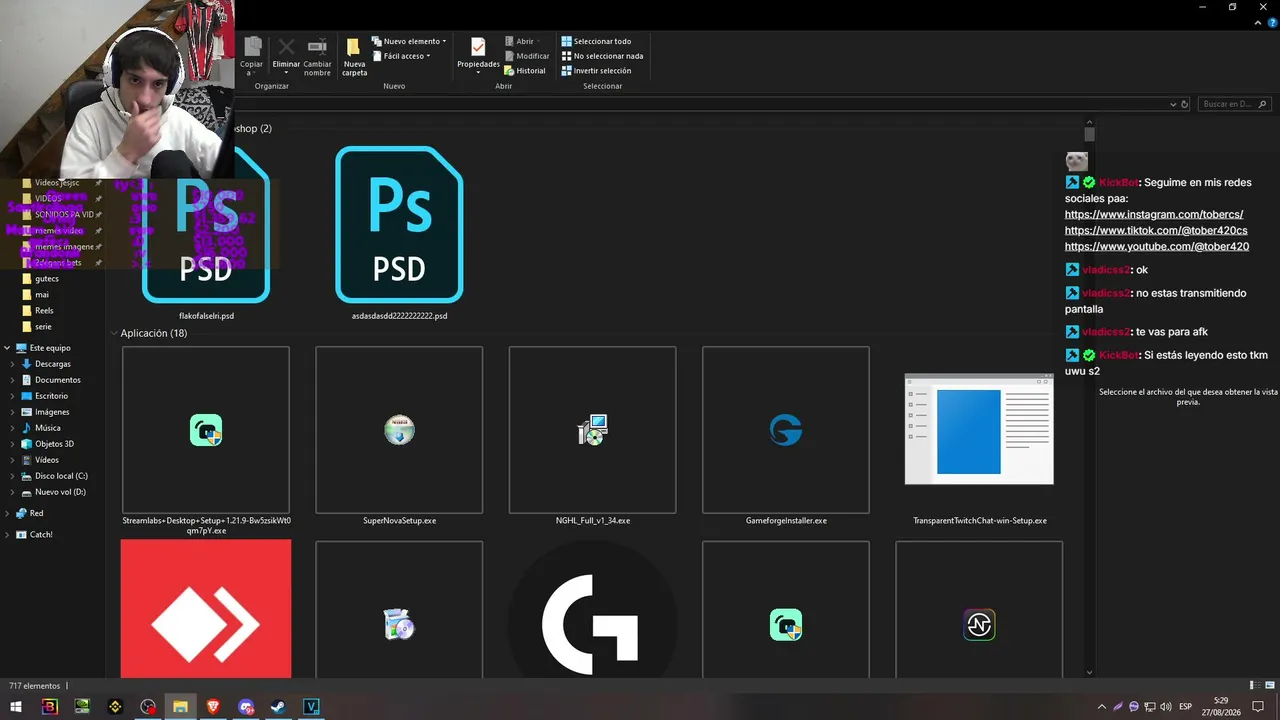The height and width of the screenshot is (720, 1280).
Task: Open the NVIDIA app in taskbar
Action: click(x=82, y=707)
